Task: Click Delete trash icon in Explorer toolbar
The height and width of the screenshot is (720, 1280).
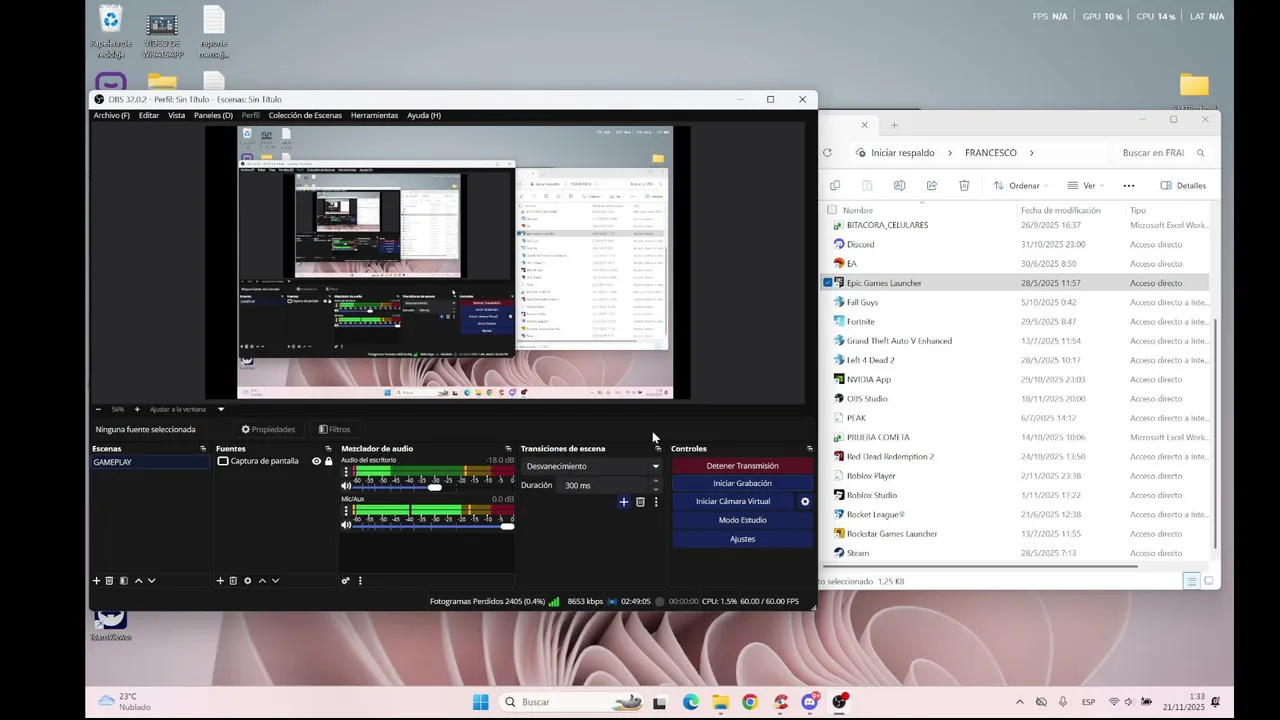Action: (x=964, y=186)
